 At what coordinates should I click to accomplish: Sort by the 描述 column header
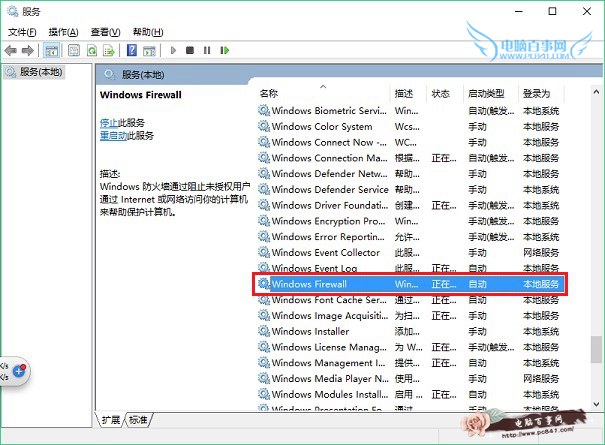[409, 93]
